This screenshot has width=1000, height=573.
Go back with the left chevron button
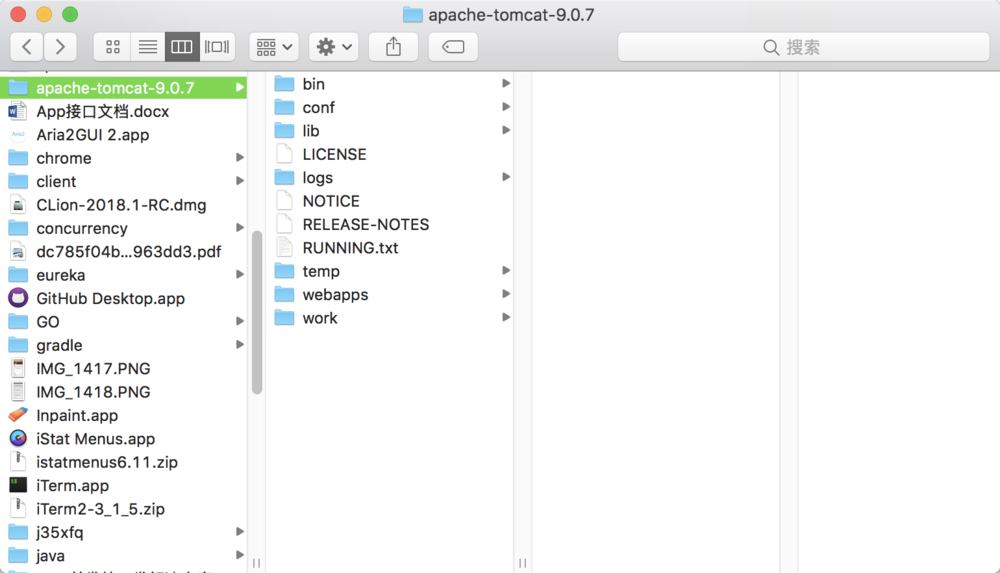(27, 47)
